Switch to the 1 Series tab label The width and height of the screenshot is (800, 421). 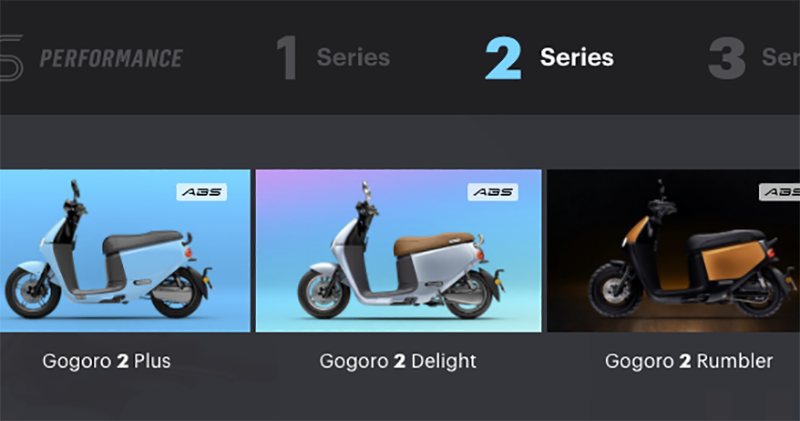pyautogui.click(x=353, y=57)
